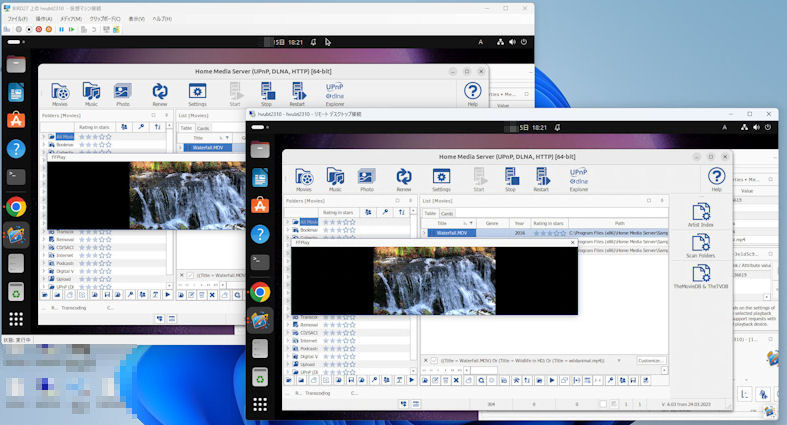The width and height of the screenshot is (787, 425).
Task: Select the Waterfall.MOV row in virtual machine window
Action: (208, 148)
